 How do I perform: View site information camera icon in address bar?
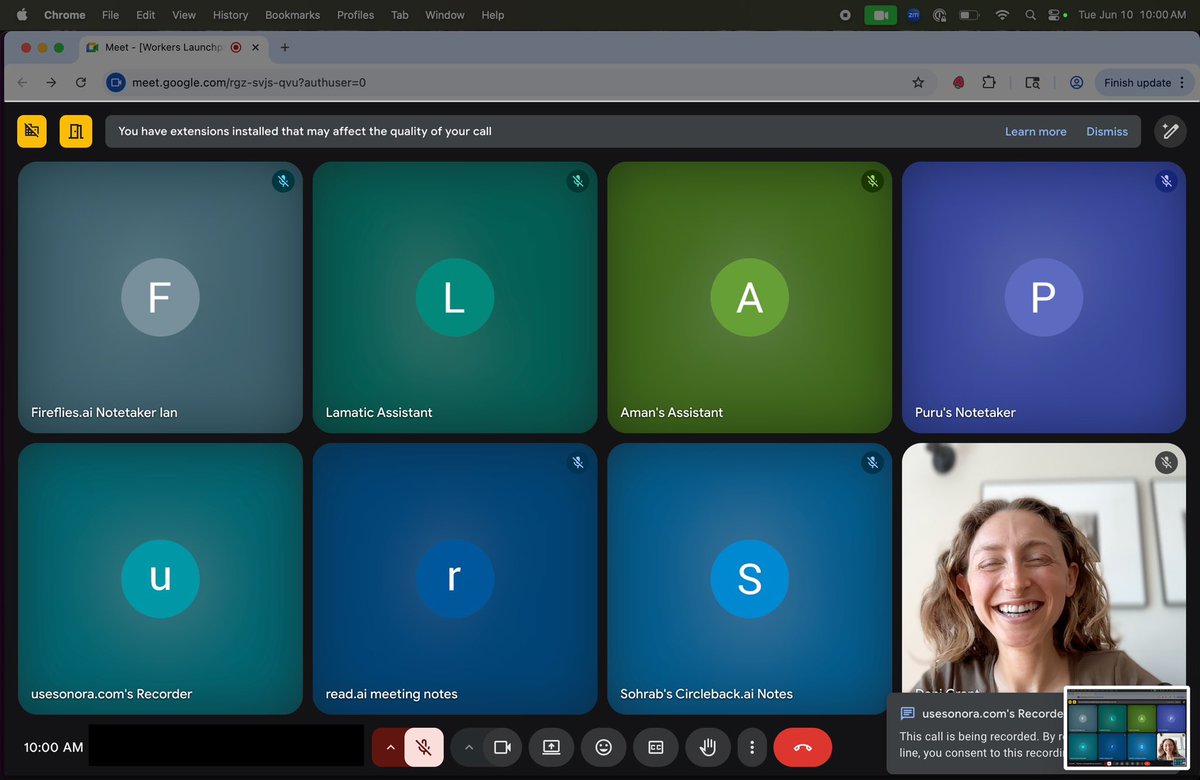116,83
